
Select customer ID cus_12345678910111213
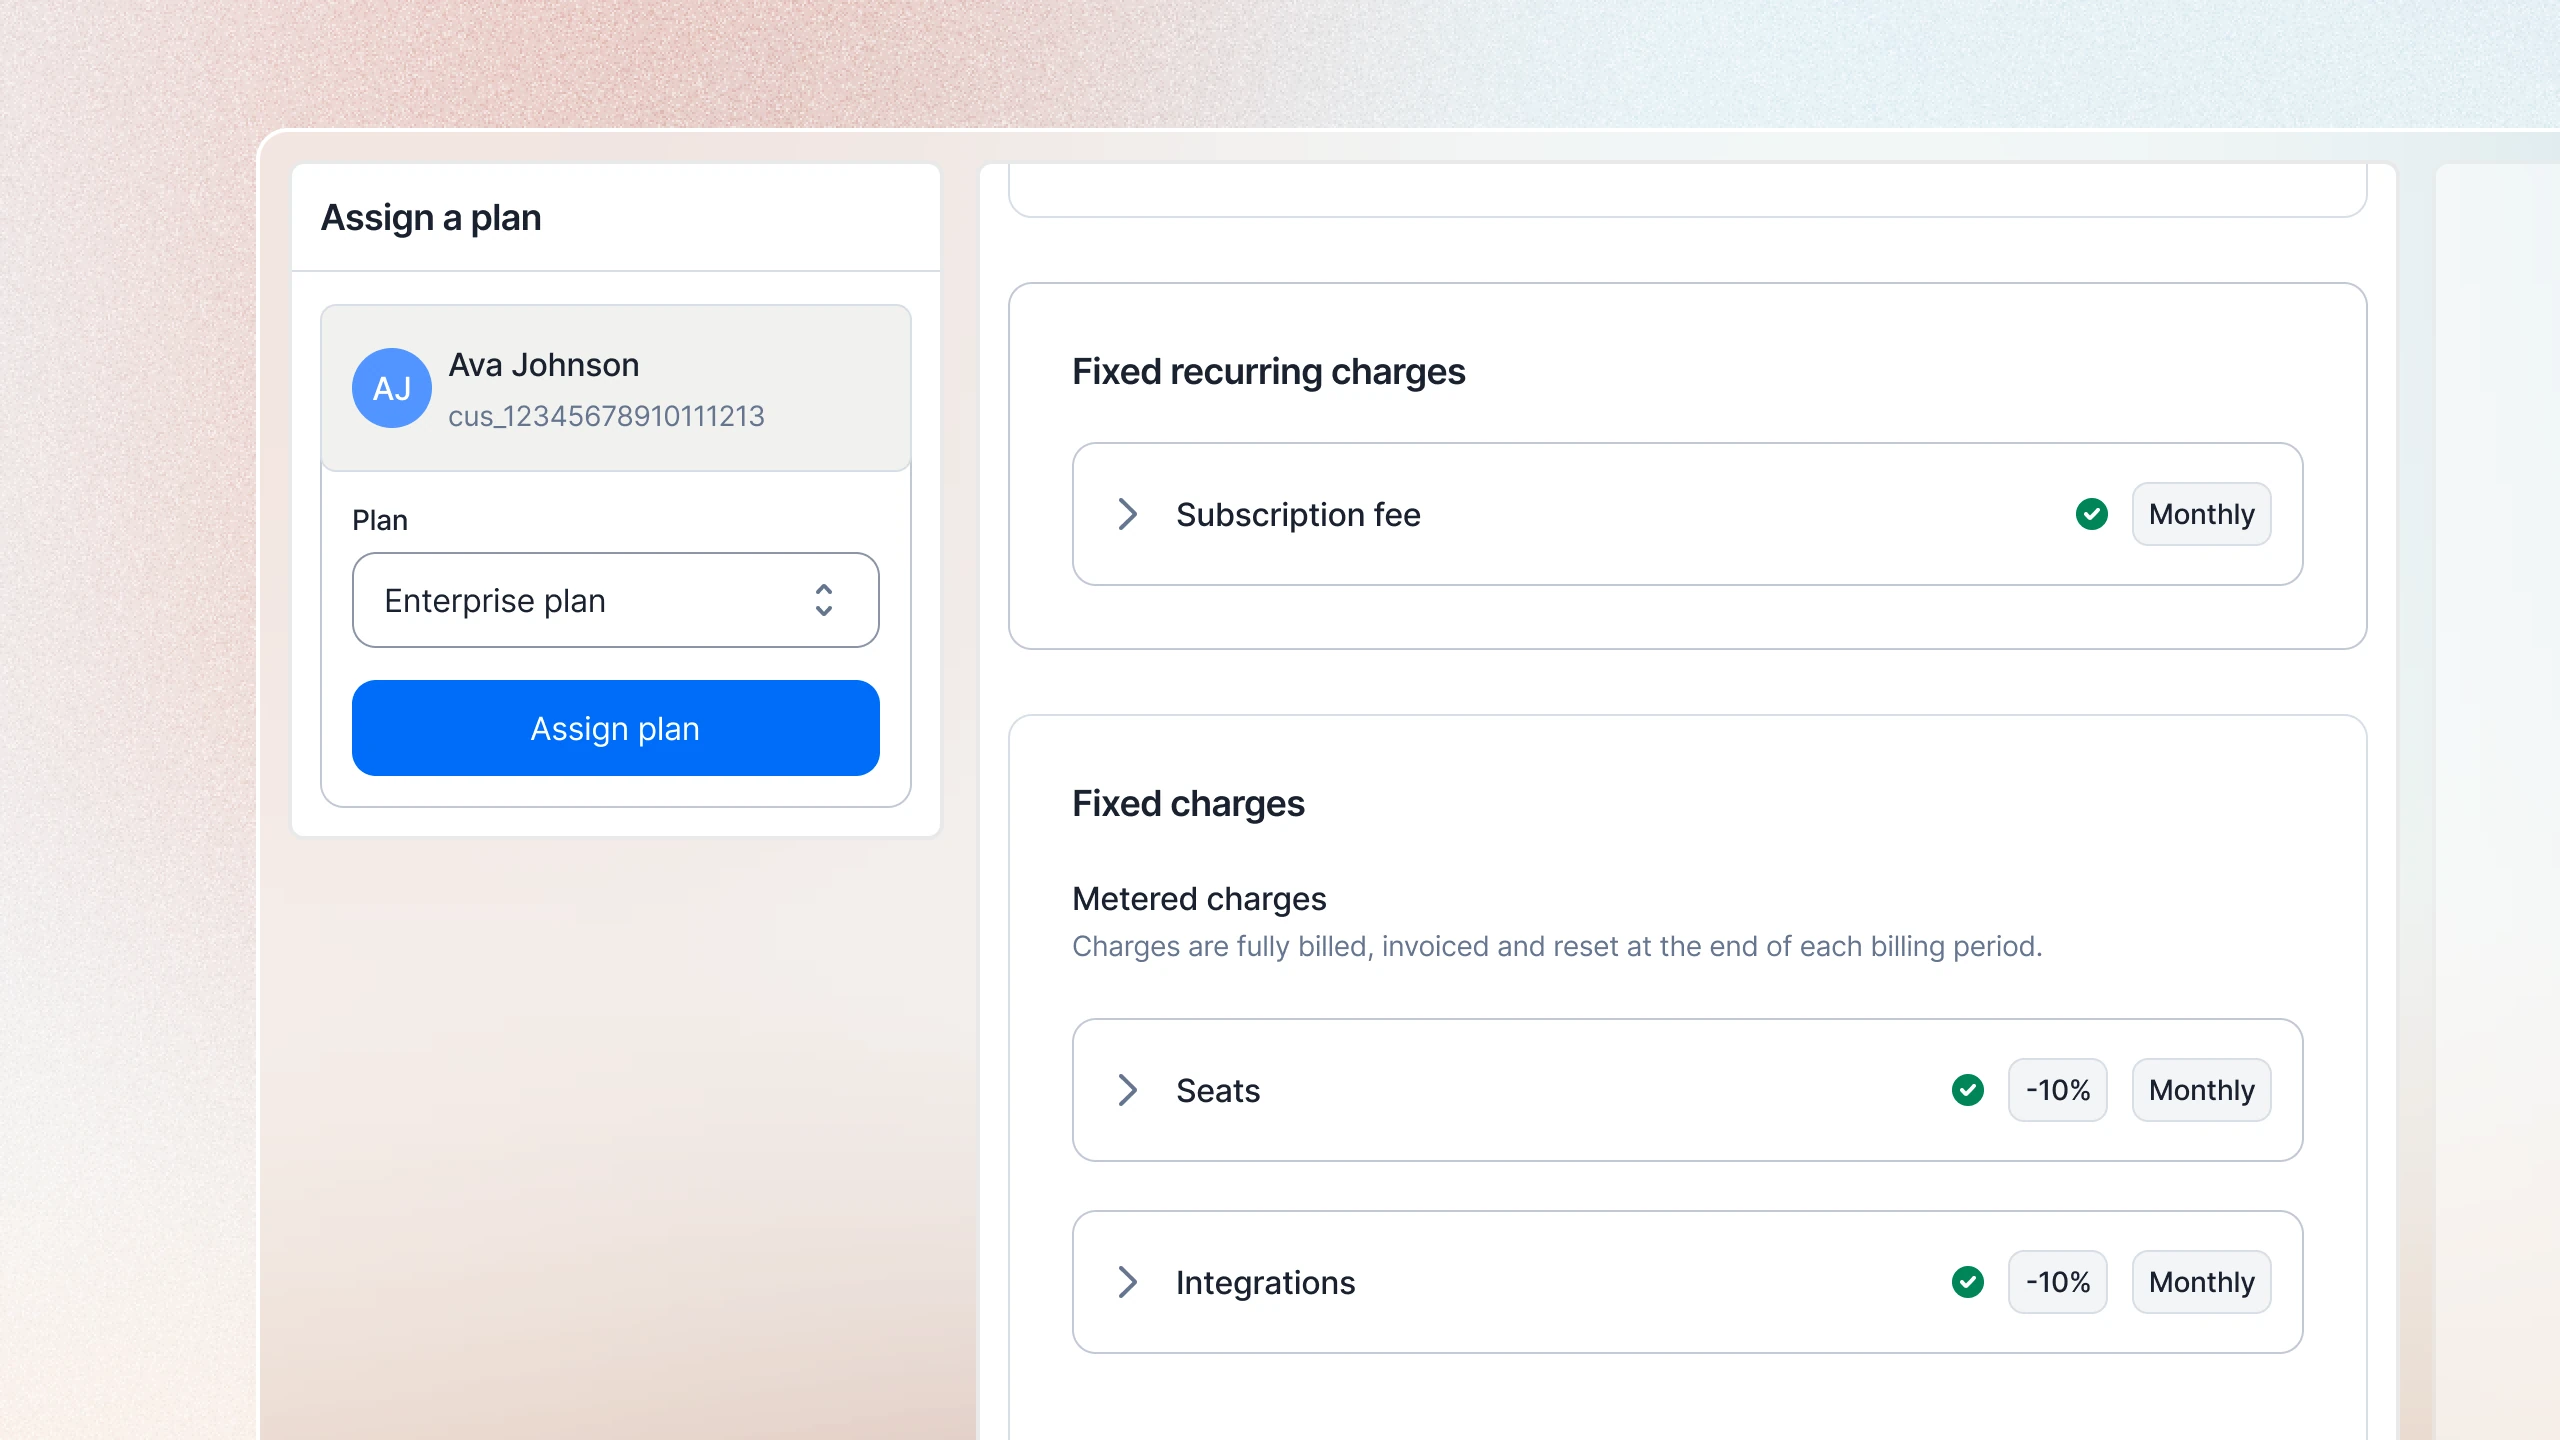pyautogui.click(x=606, y=416)
